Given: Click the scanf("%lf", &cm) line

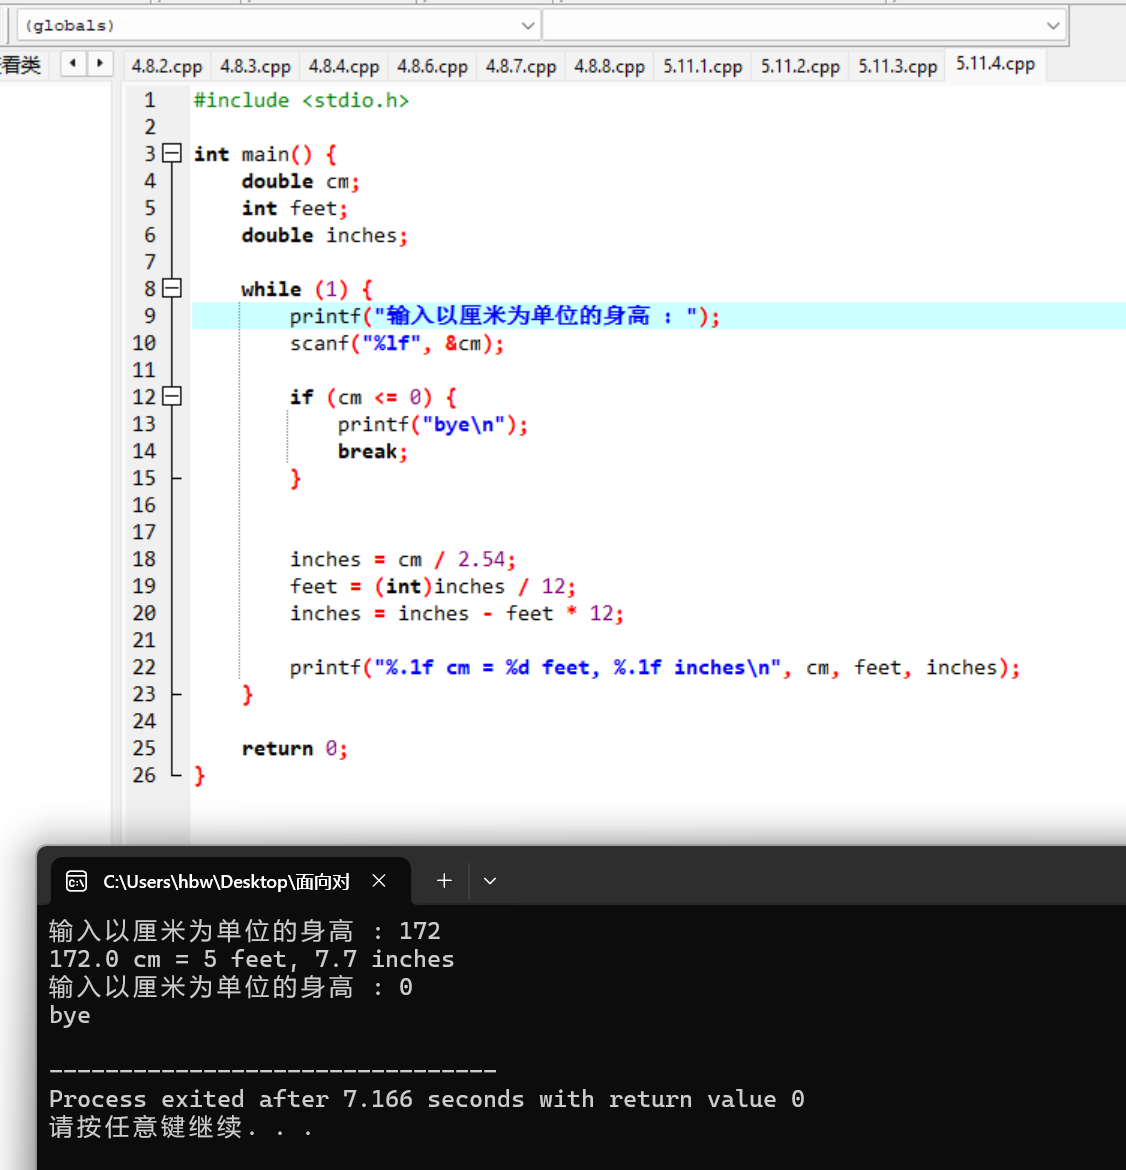Looking at the screenshot, I should (396, 343).
